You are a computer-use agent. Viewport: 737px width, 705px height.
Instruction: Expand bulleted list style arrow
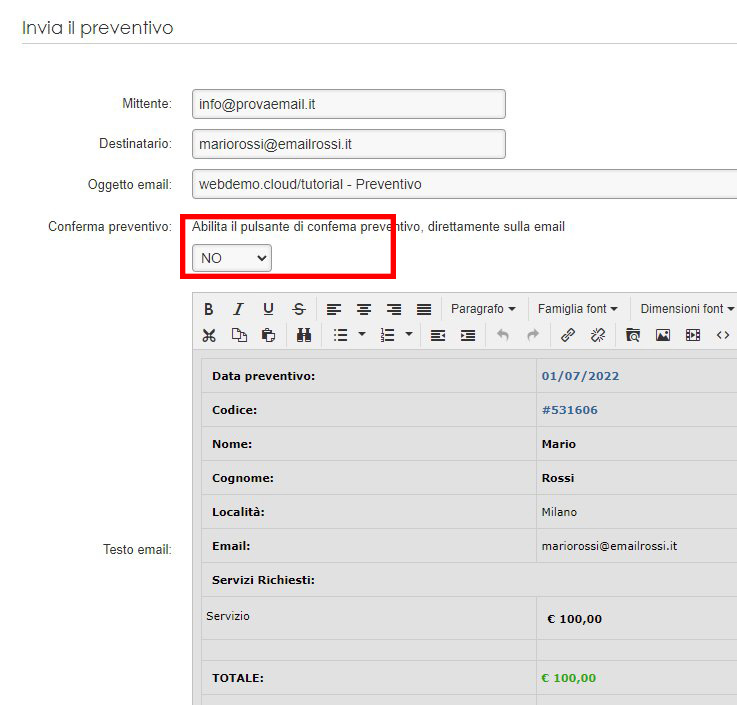[362, 335]
